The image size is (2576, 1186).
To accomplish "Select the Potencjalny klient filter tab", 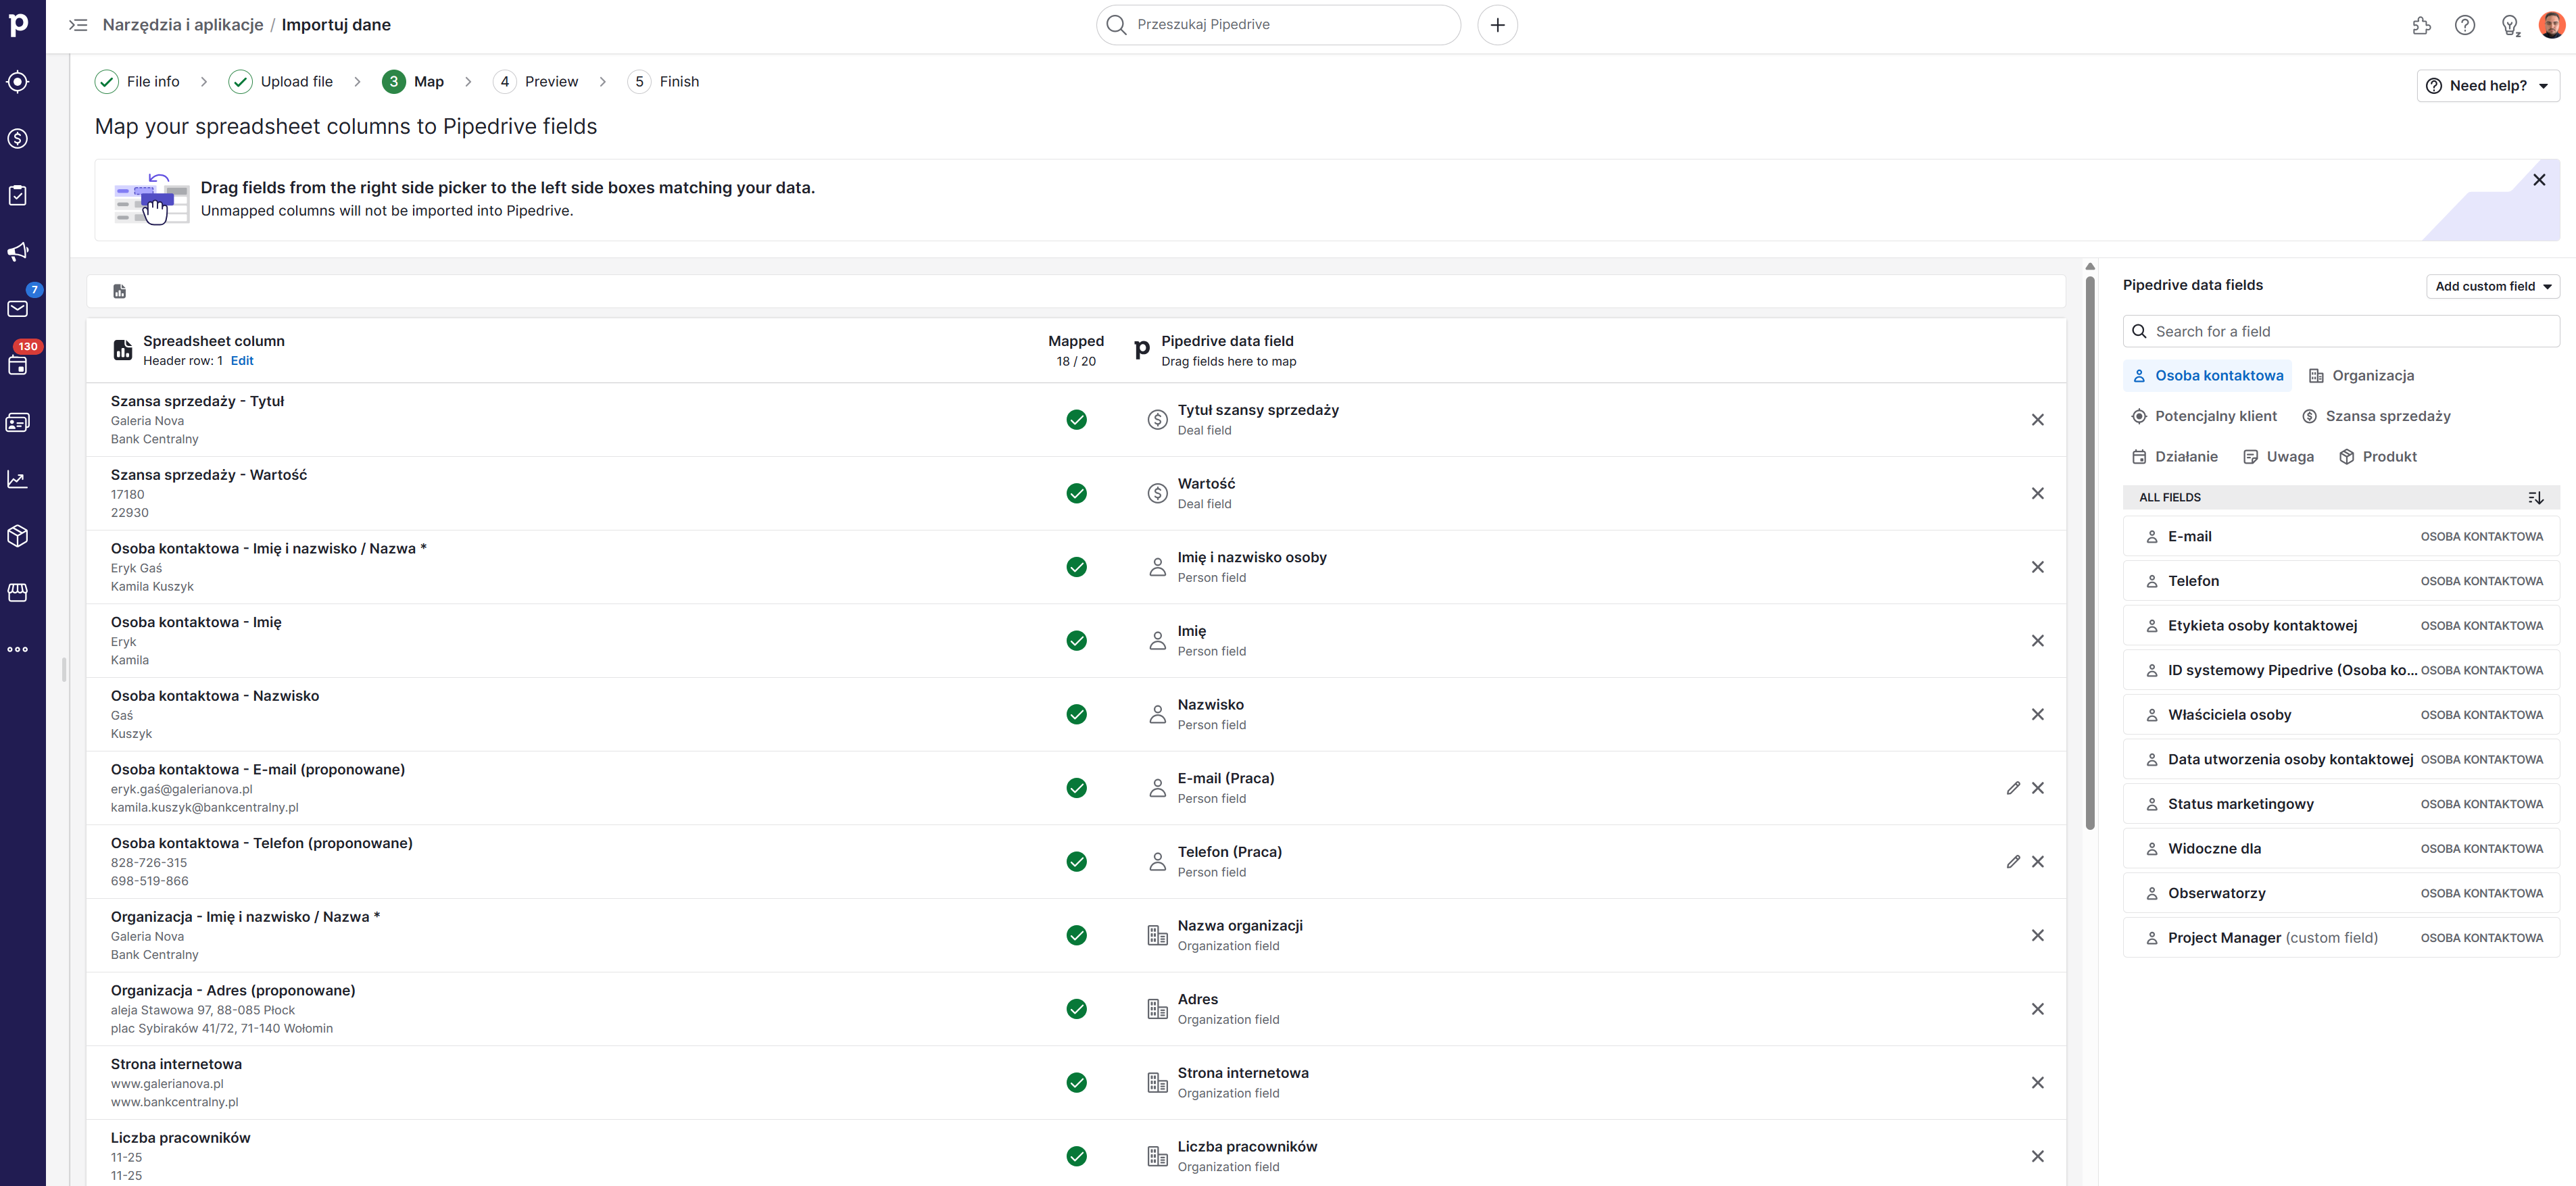I will click(2204, 416).
